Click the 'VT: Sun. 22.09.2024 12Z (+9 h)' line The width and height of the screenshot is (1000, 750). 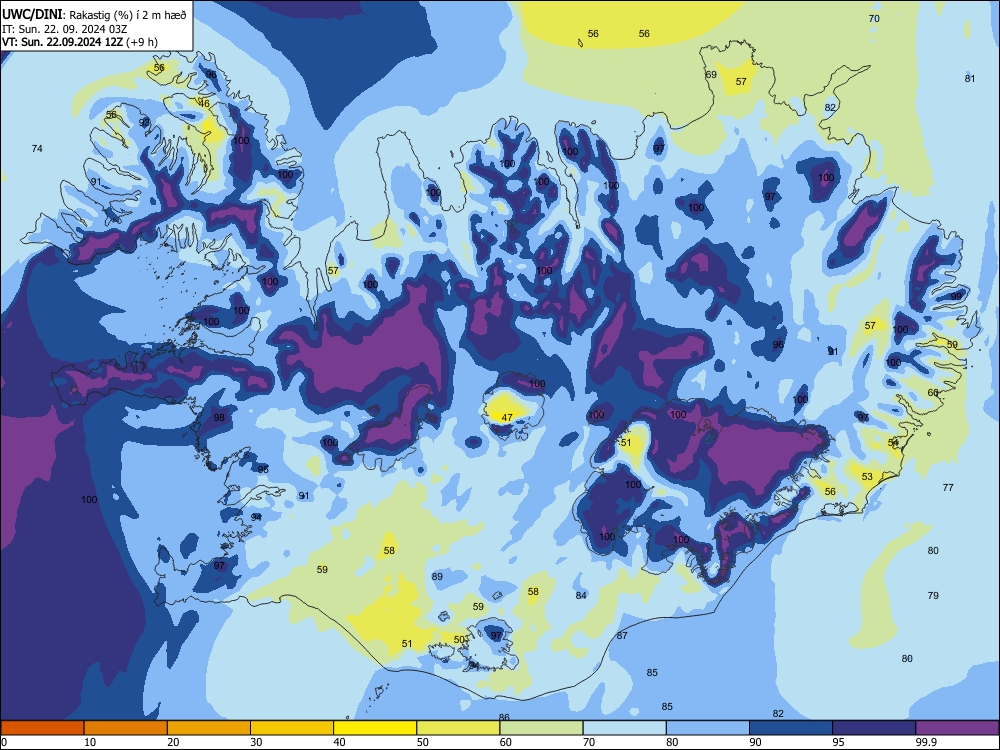pyautogui.click(x=80, y=42)
